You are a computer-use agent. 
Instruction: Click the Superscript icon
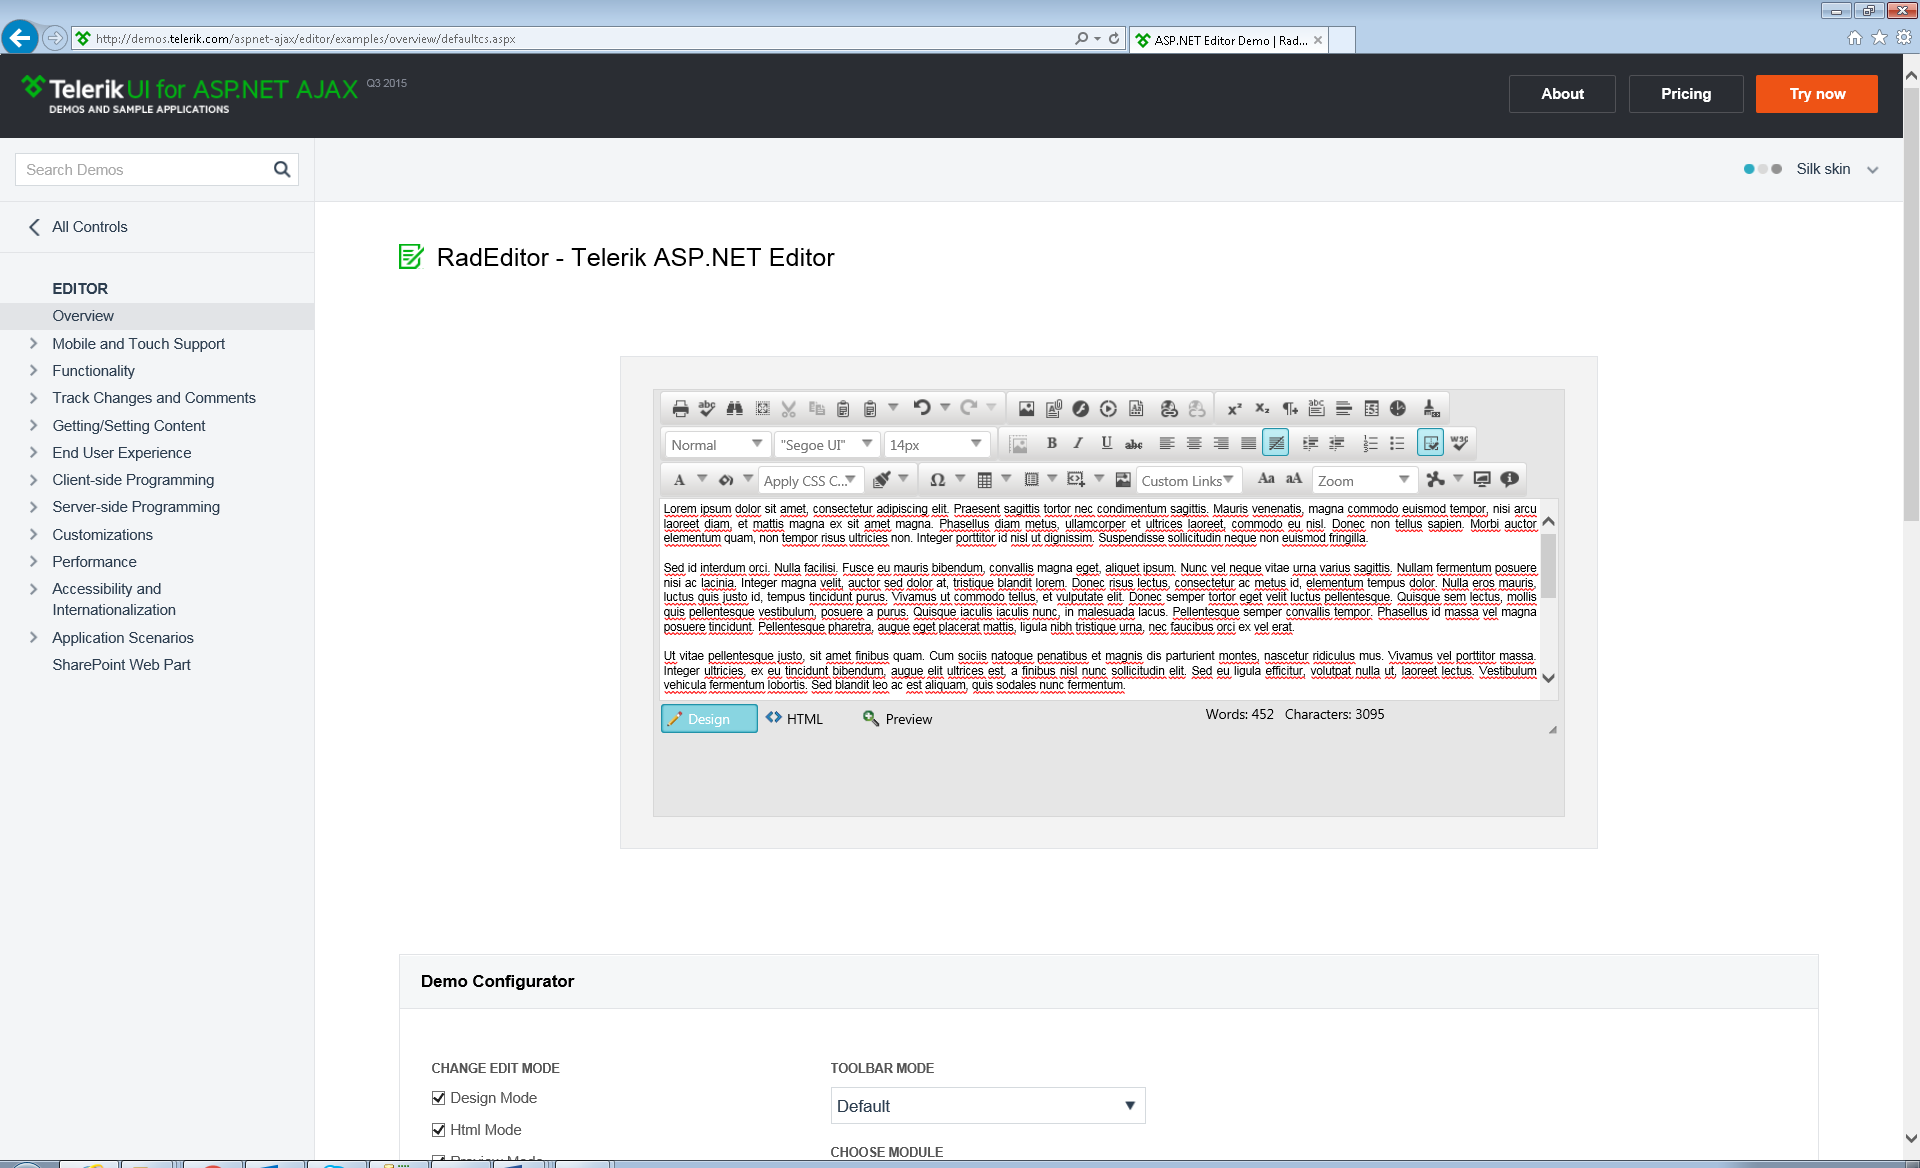[x=1234, y=409]
